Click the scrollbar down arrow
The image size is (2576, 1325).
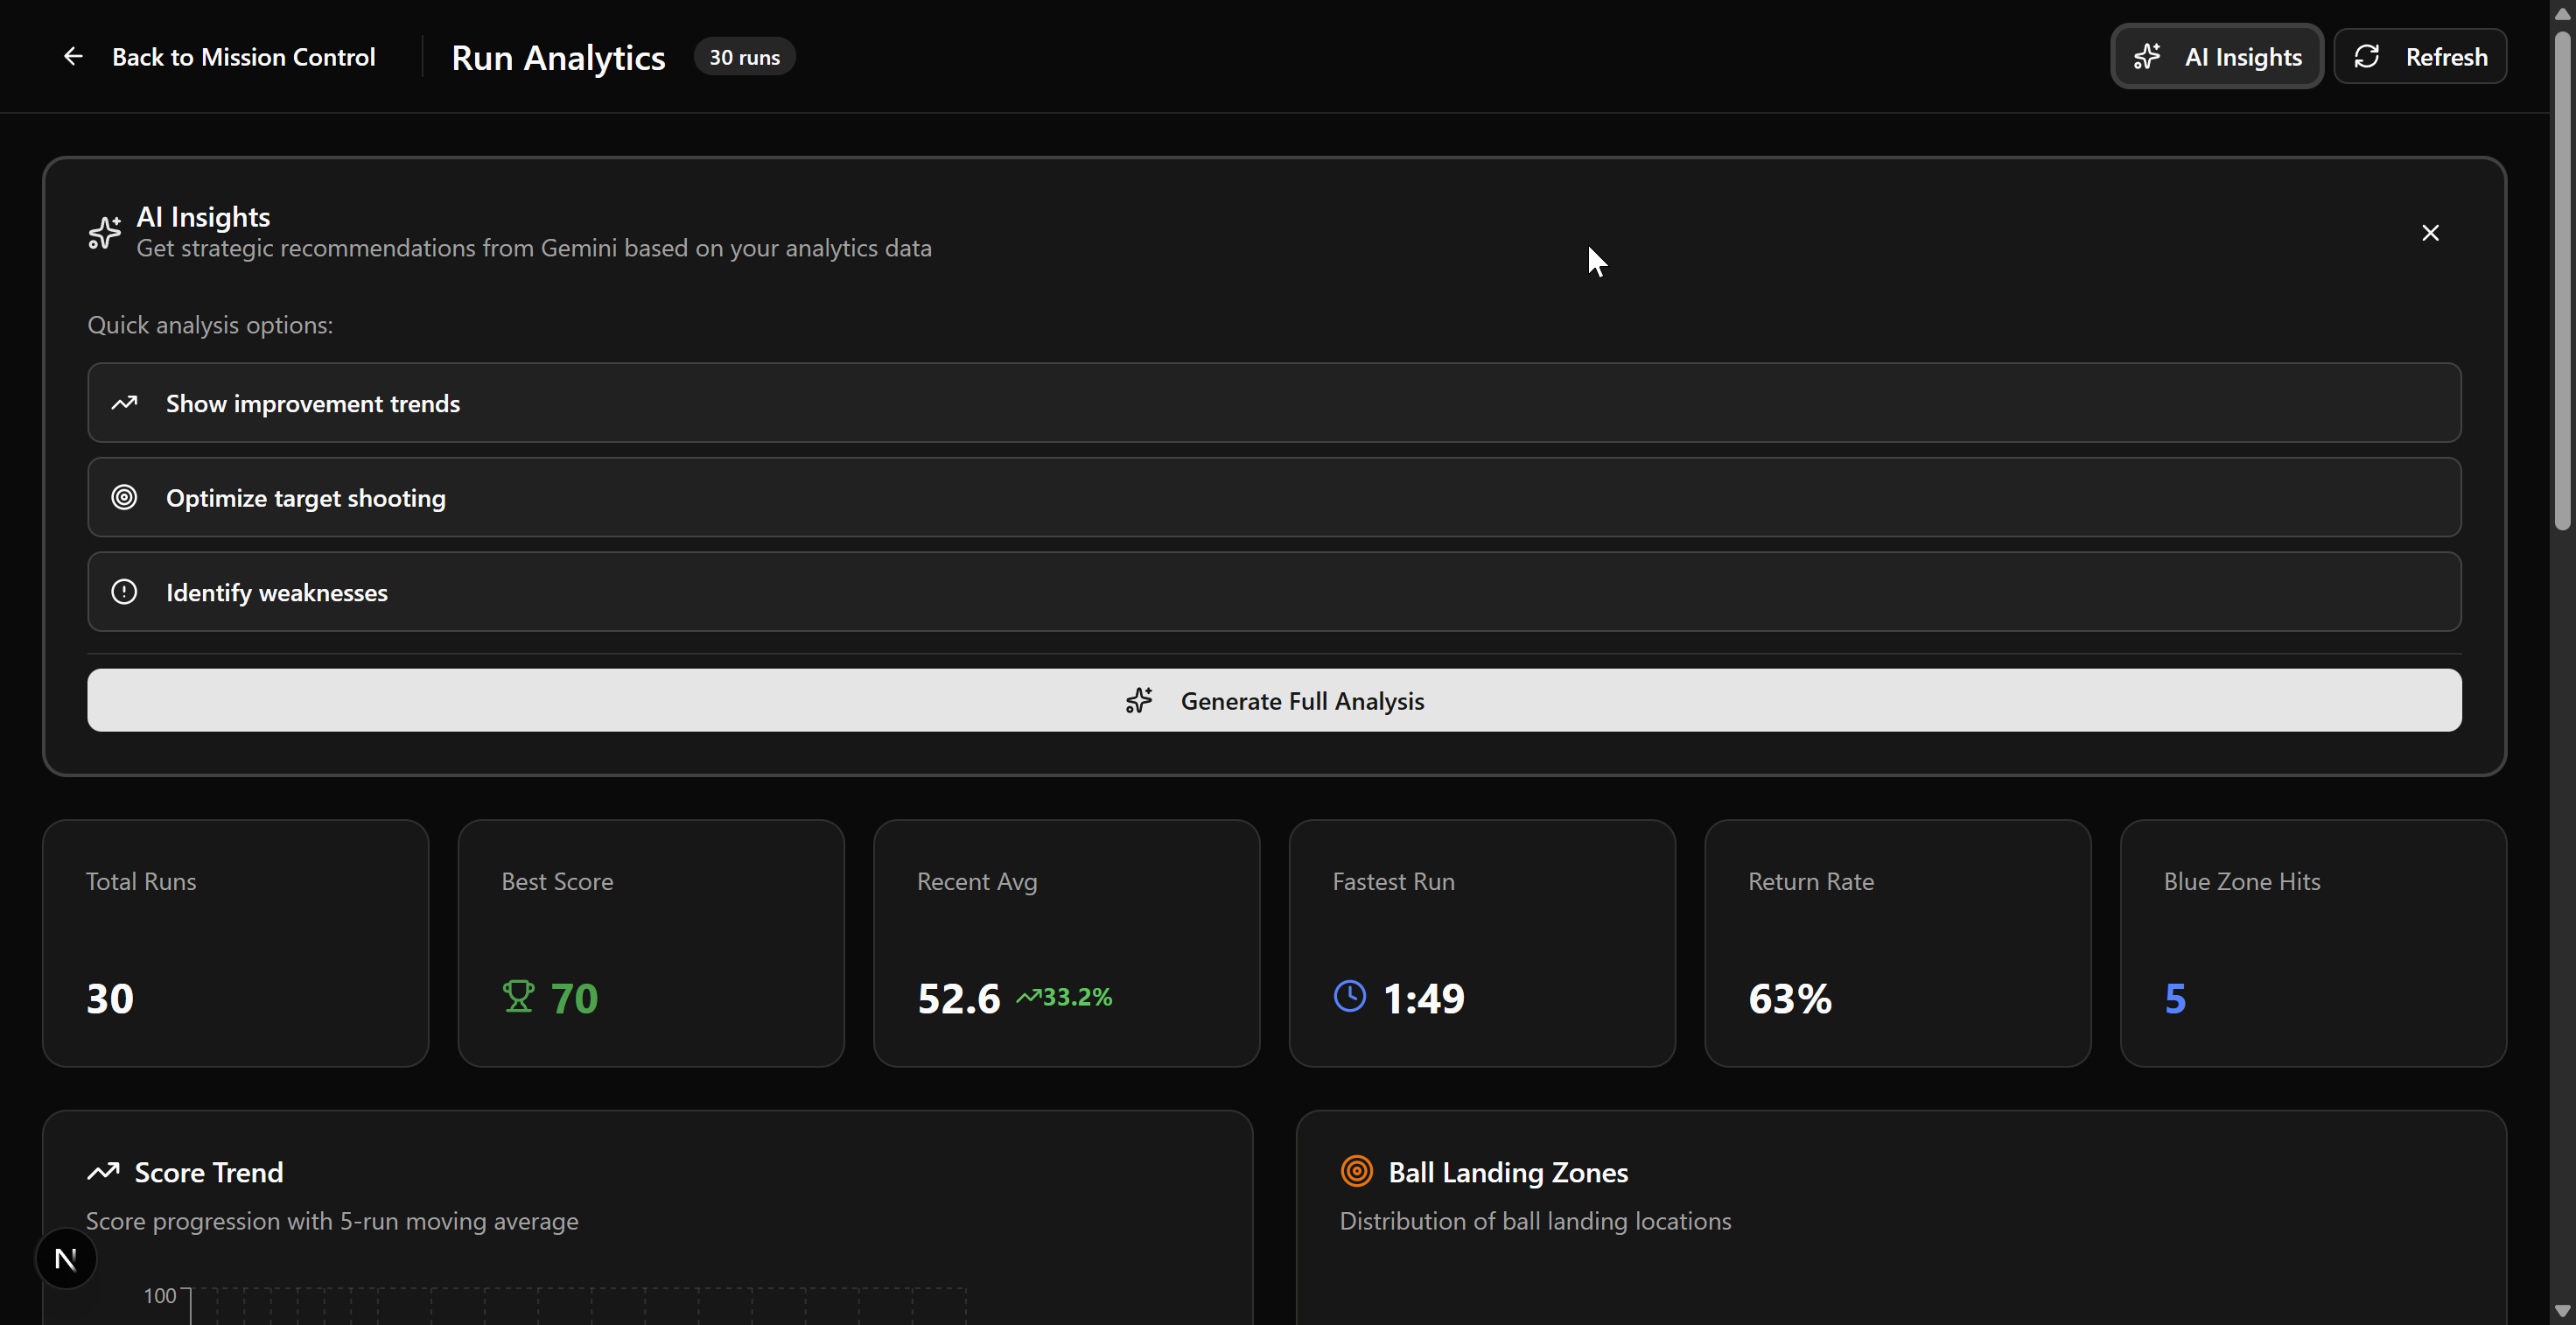pyautogui.click(x=2561, y=1311)
